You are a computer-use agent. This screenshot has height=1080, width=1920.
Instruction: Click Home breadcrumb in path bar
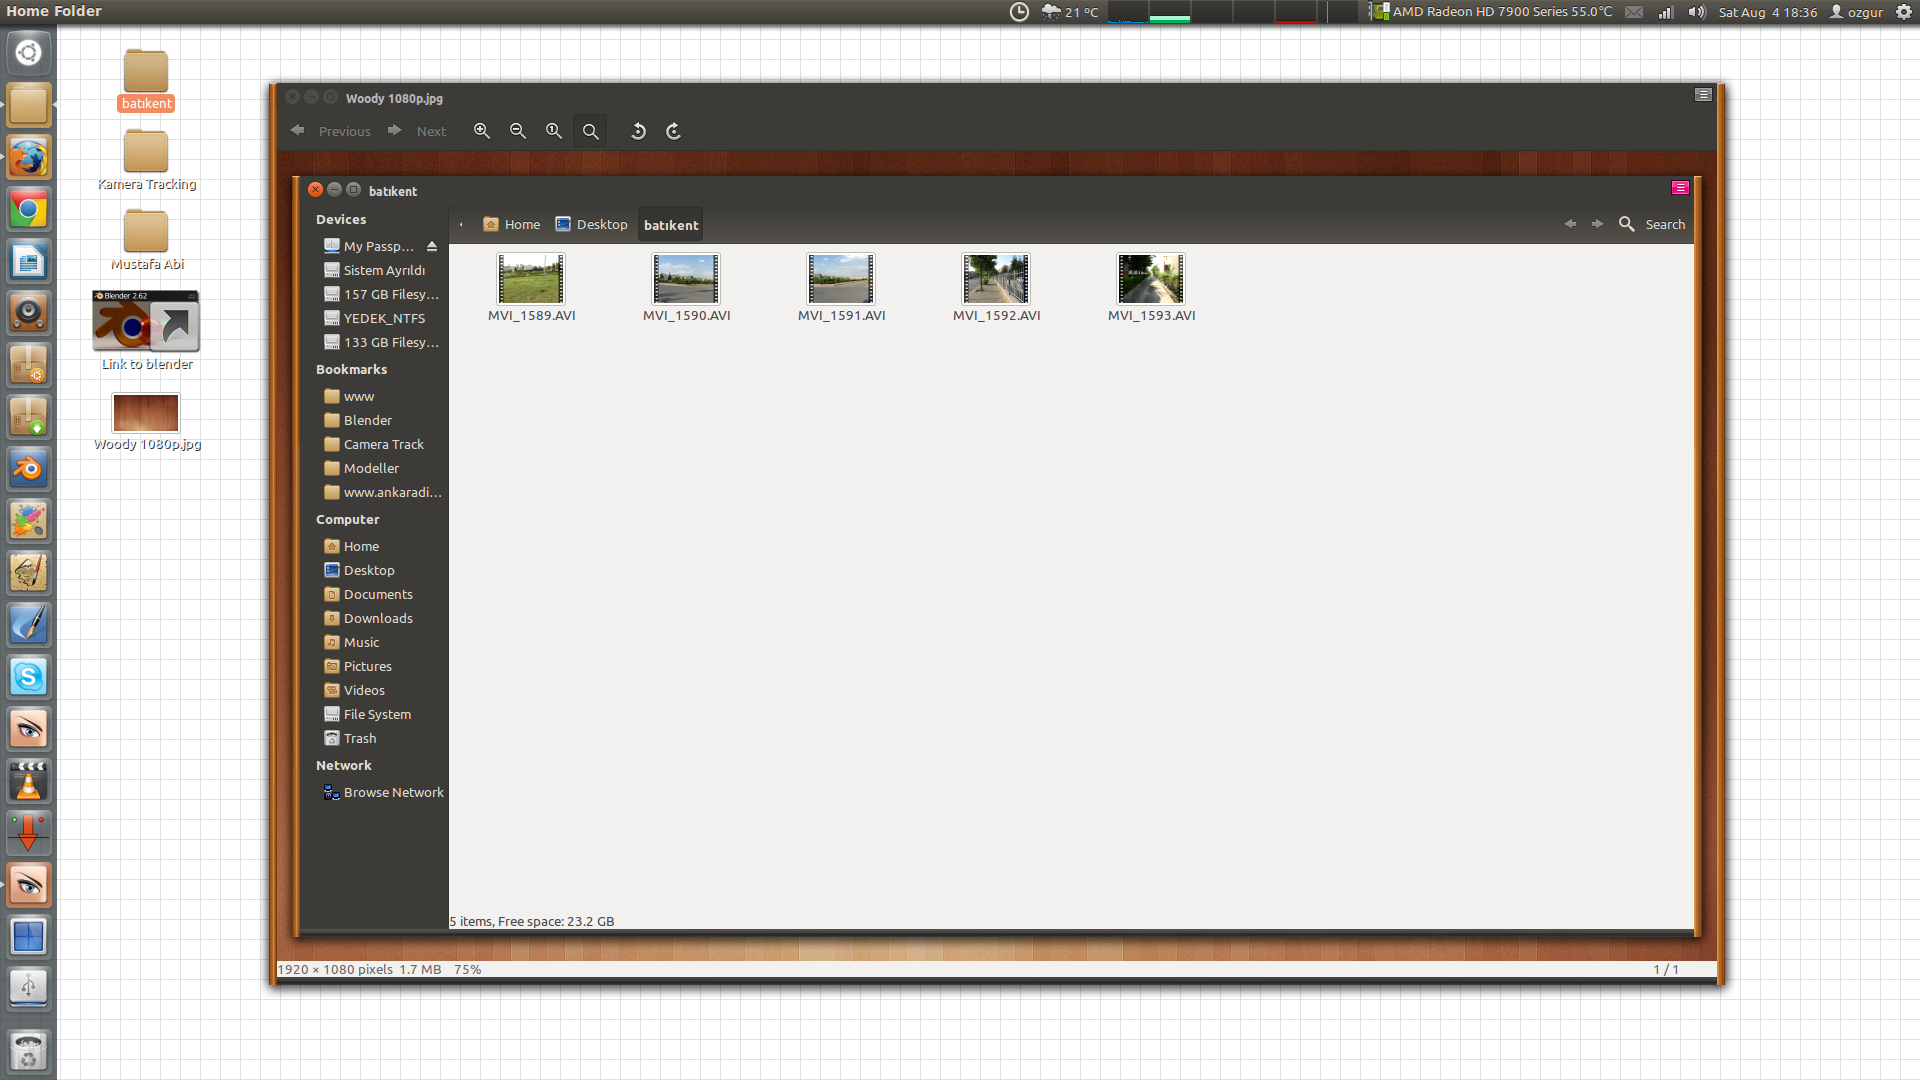click(511, 225)
